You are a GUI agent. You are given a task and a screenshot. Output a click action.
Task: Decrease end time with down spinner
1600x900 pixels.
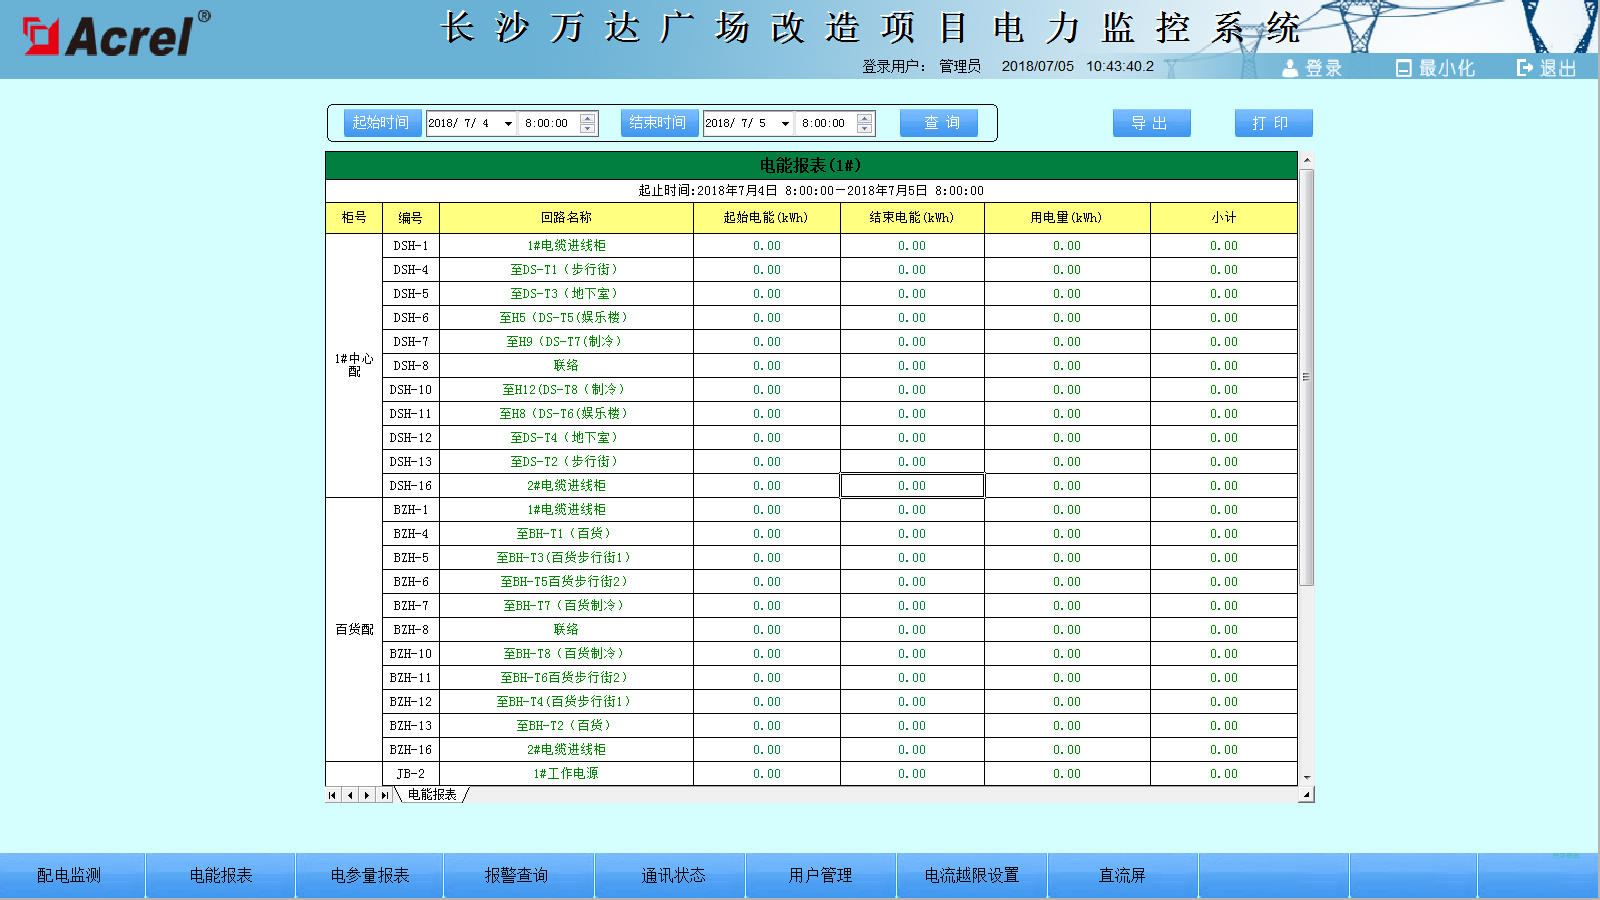[865, 129]
